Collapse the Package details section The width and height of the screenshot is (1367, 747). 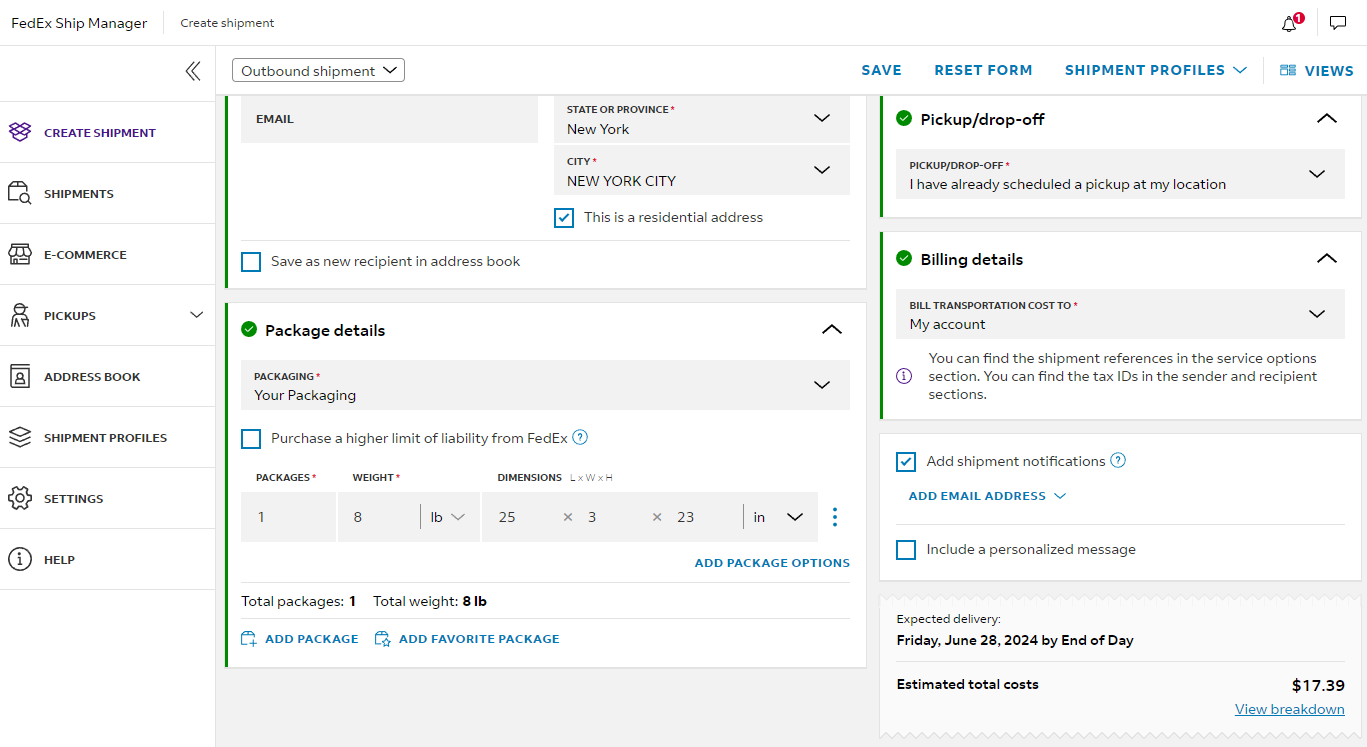tap(831, 329)
